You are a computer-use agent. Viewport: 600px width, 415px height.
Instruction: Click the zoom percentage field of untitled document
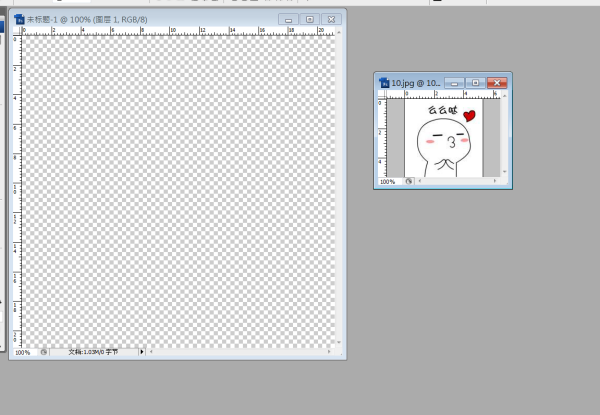point(22,352)
